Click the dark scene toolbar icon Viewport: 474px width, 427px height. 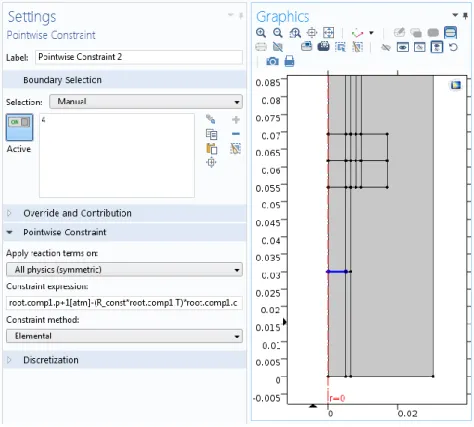click(x=323, y=47)
